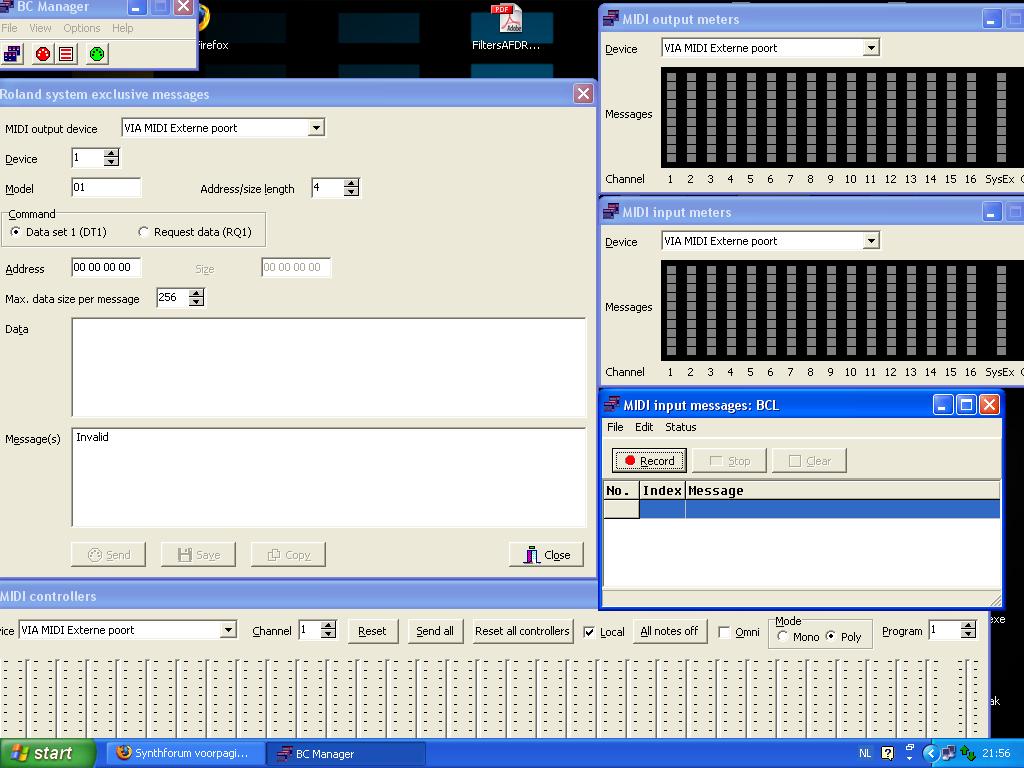Increase Program number spinner
This screenshot has width=1024, height=768.
point(968,626)
